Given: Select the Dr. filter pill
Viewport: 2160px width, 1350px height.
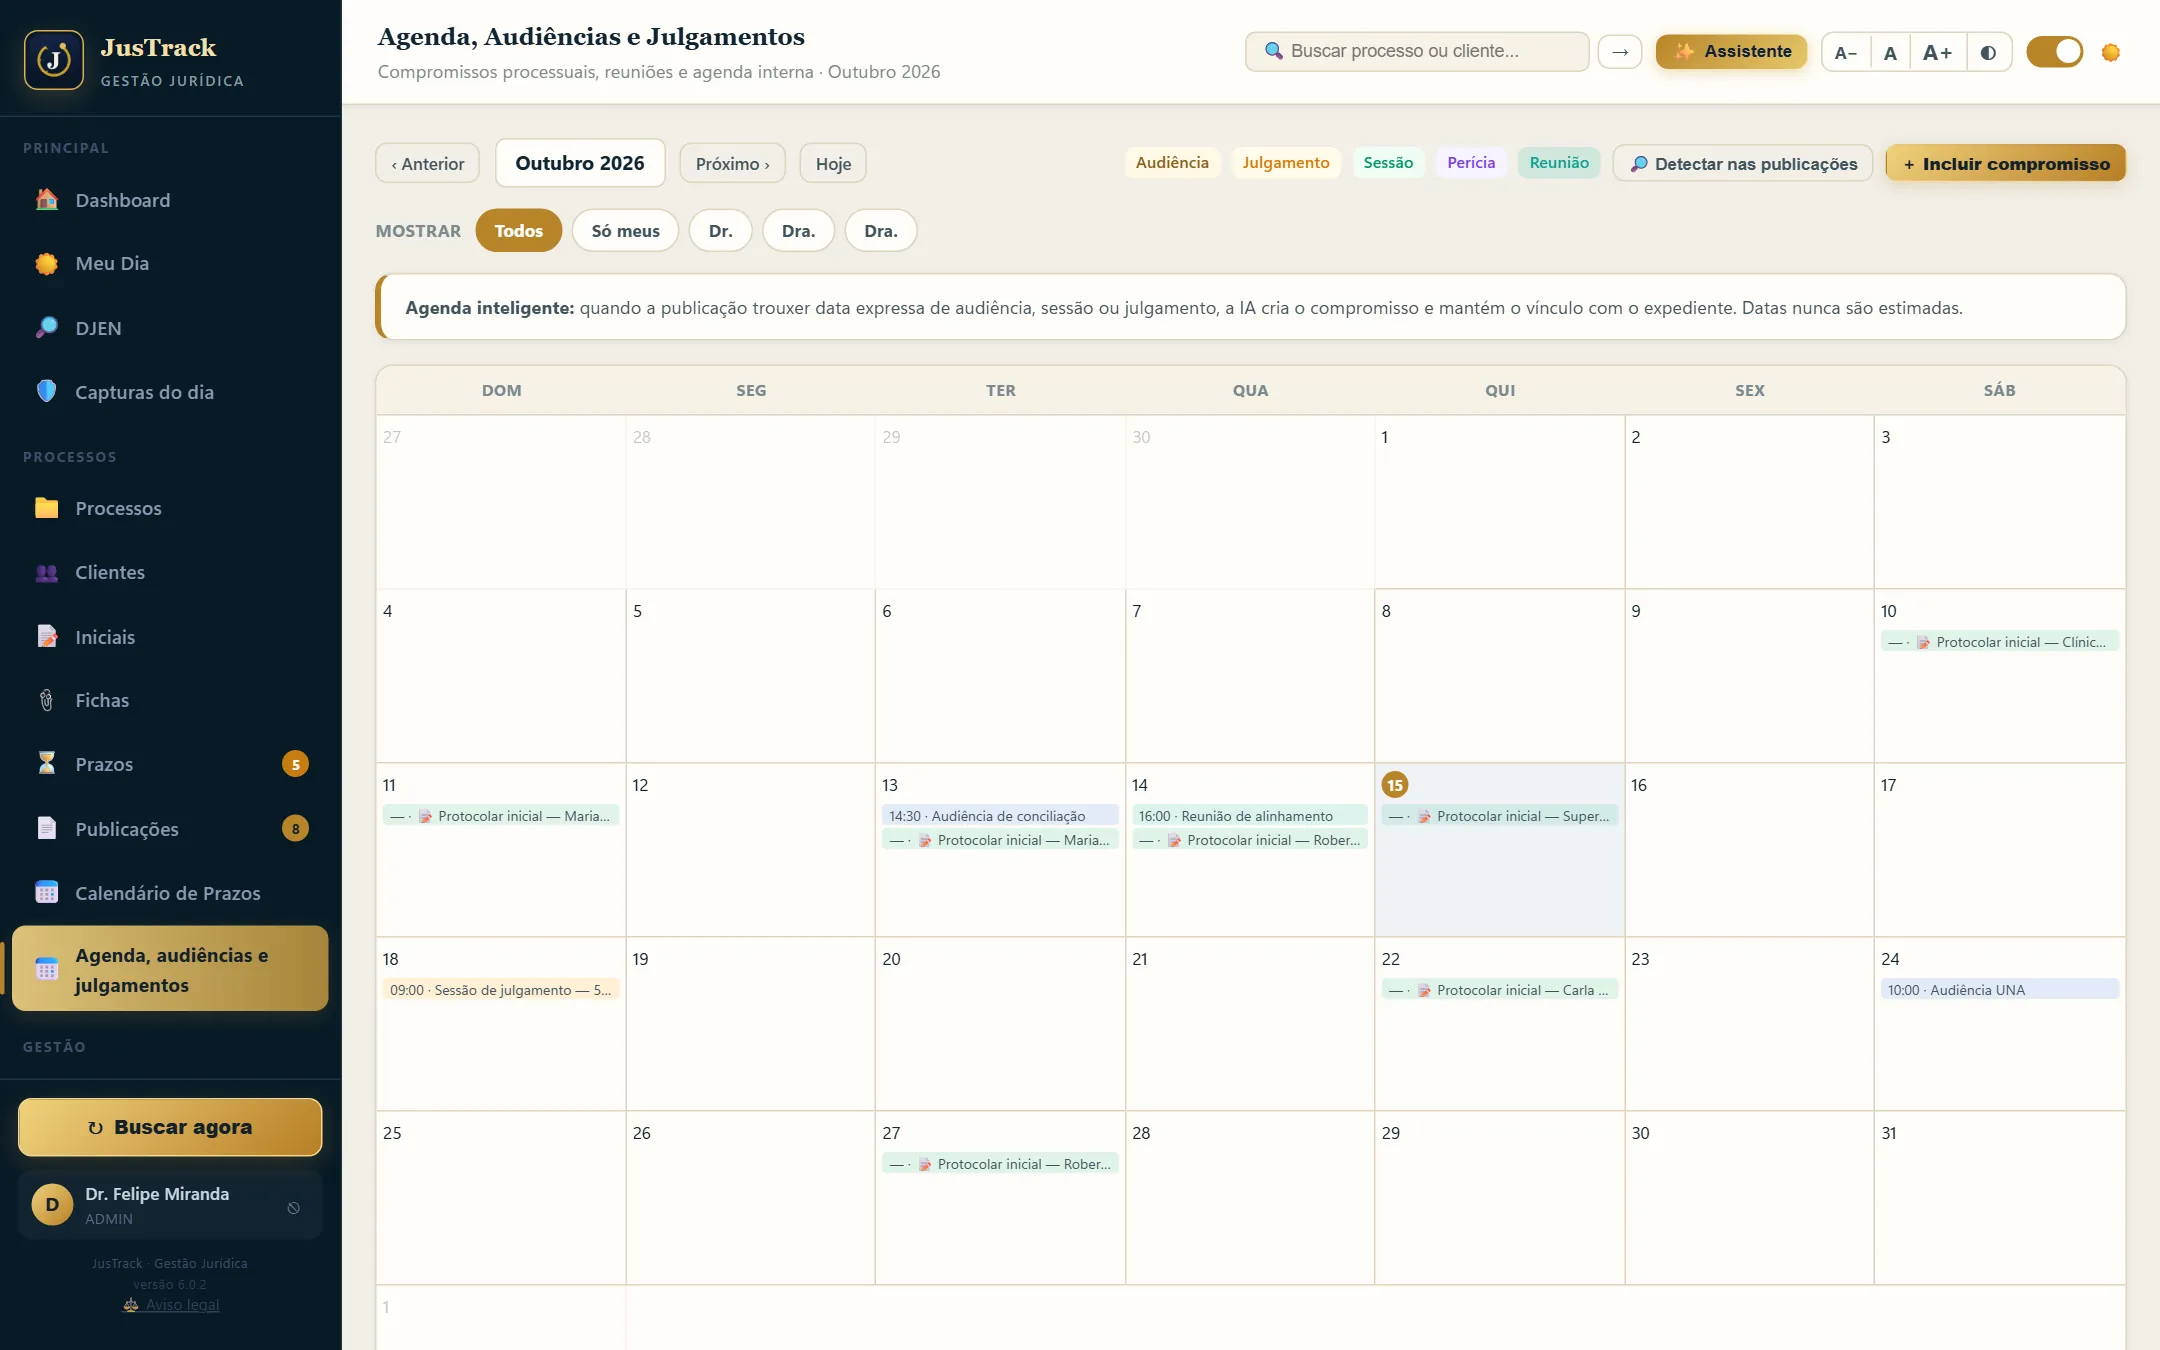Looking at the screenshot, I should [x=720, y=231].
